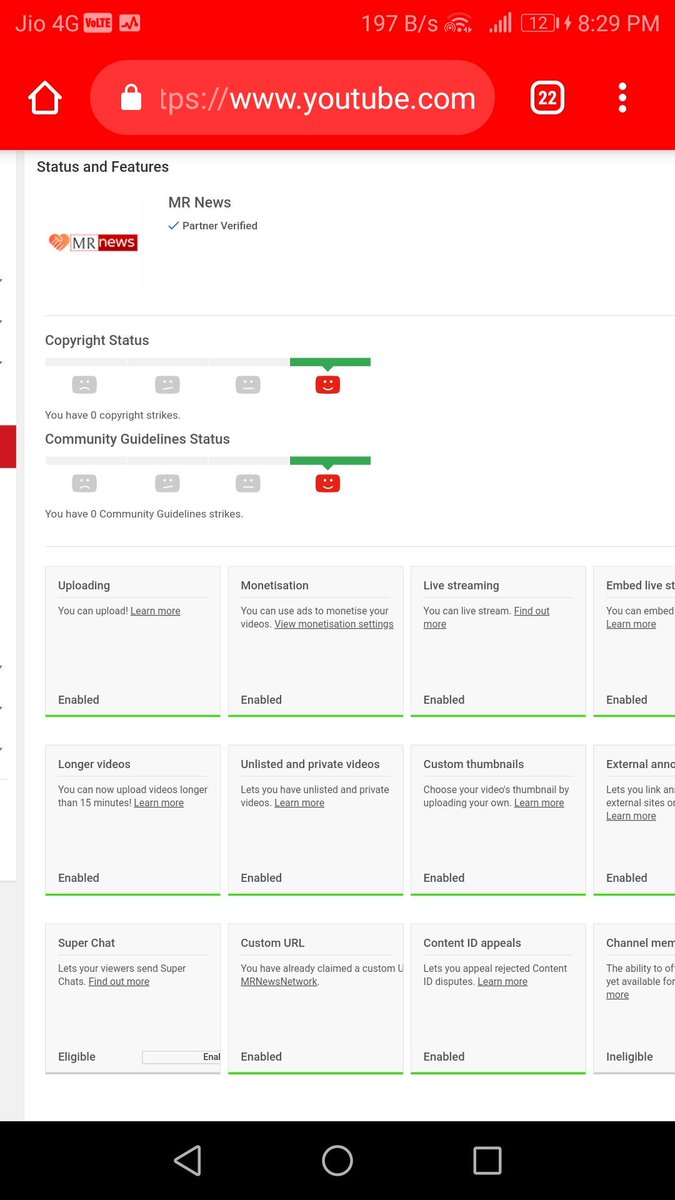Viewport: 675px width, 1200px height.
Task: Tap 'You have 0 Community Guidelines strikes.' text
Action: click(x=144, y=514)
